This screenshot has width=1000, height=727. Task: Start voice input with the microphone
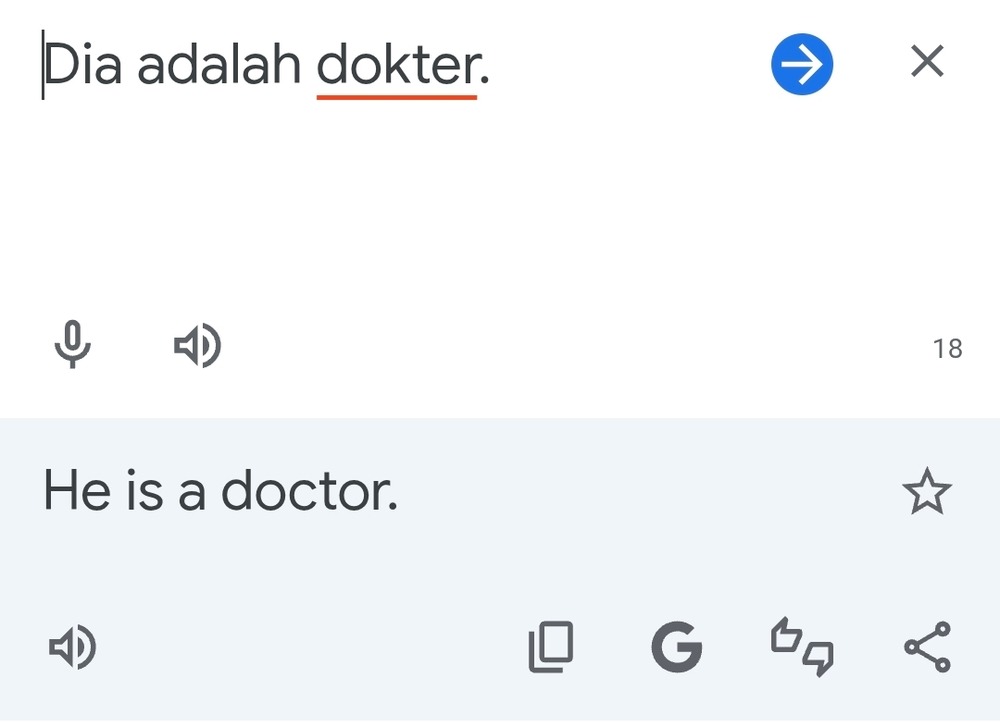point(72,346)
